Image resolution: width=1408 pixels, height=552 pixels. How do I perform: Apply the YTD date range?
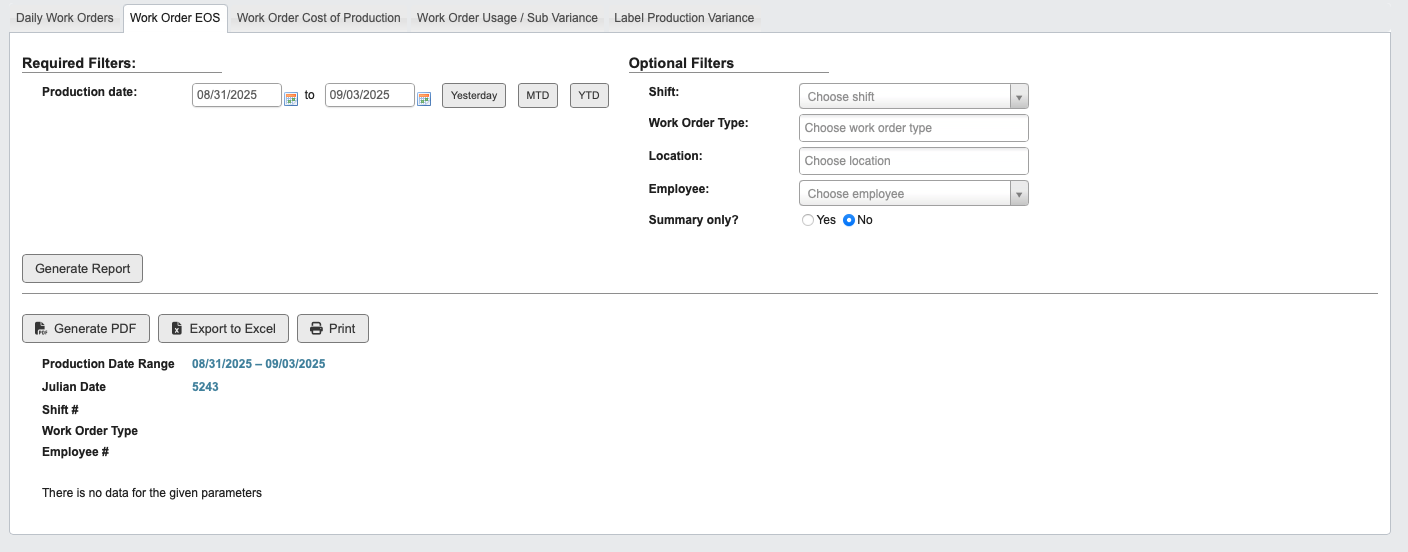coord(589,95)
